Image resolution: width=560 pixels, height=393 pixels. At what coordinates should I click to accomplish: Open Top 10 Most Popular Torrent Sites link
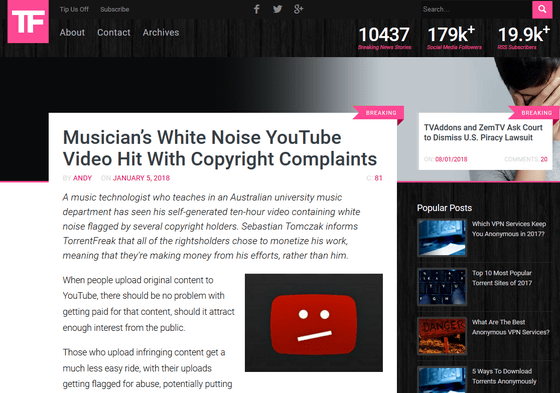coord(502,278)
